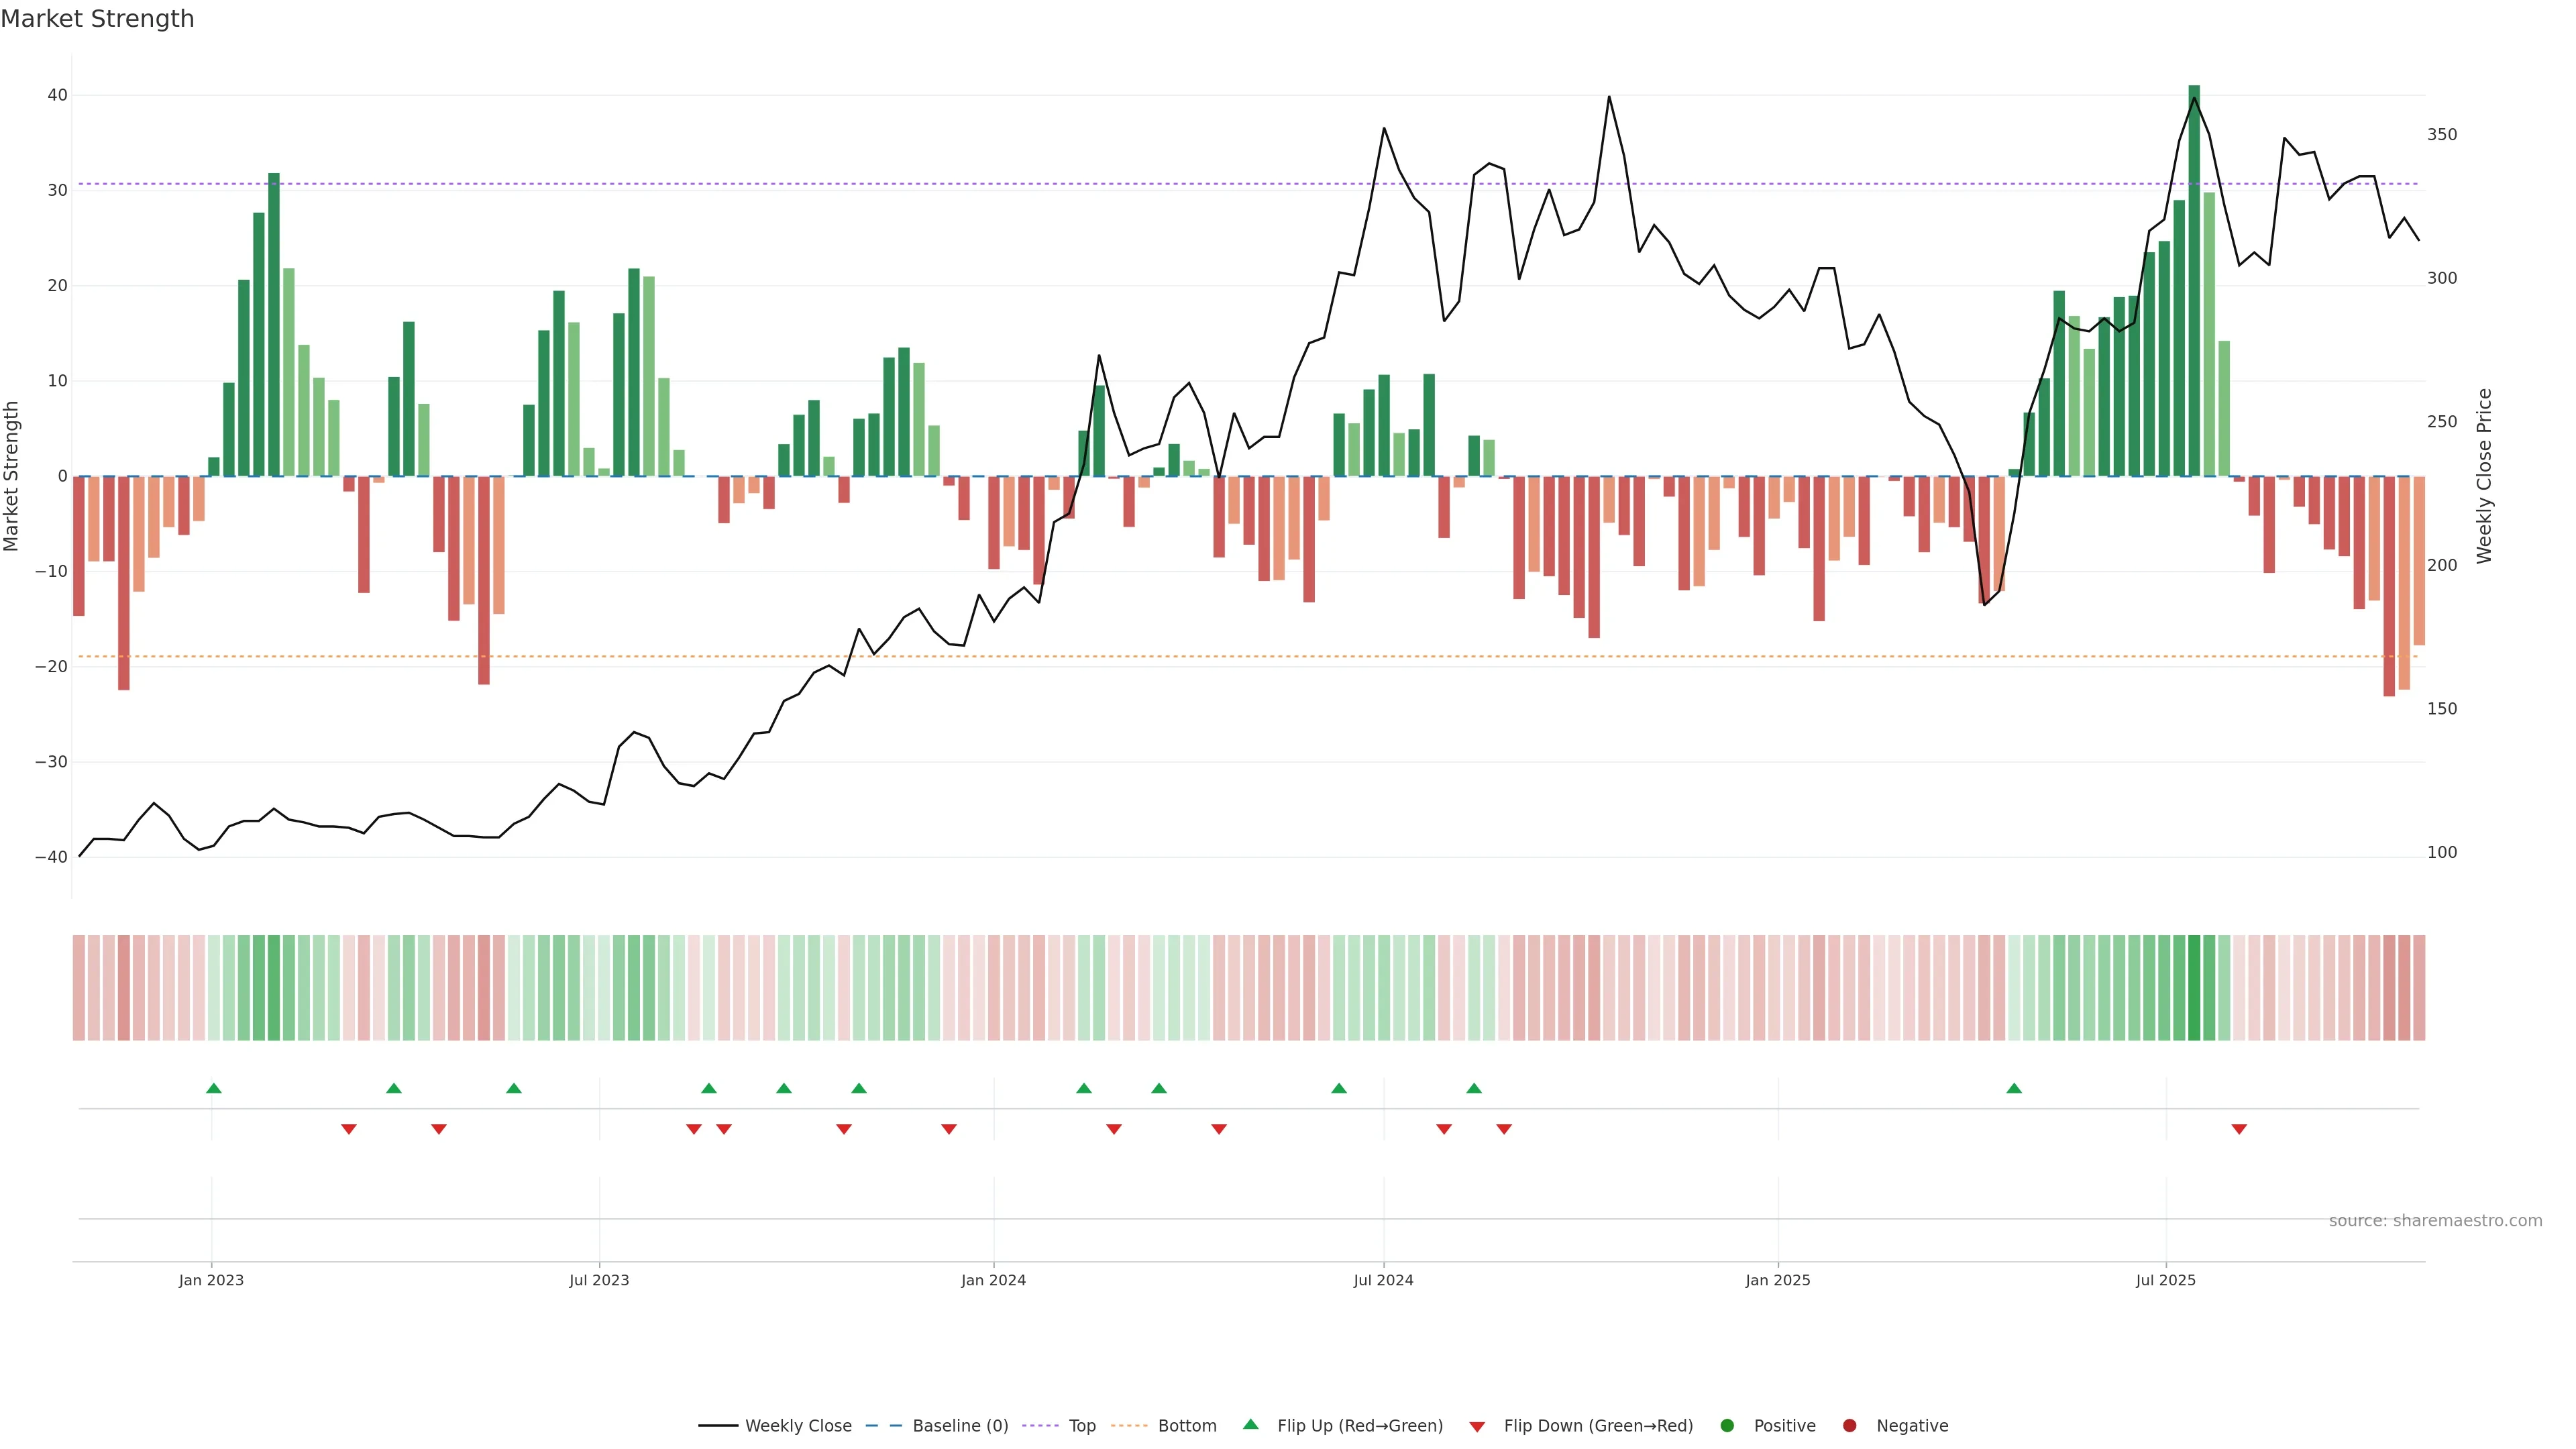This screenshot has height=1449, width=2576.
Task: Click the Jul 2024 x-axis label
Action: 1383,1280
